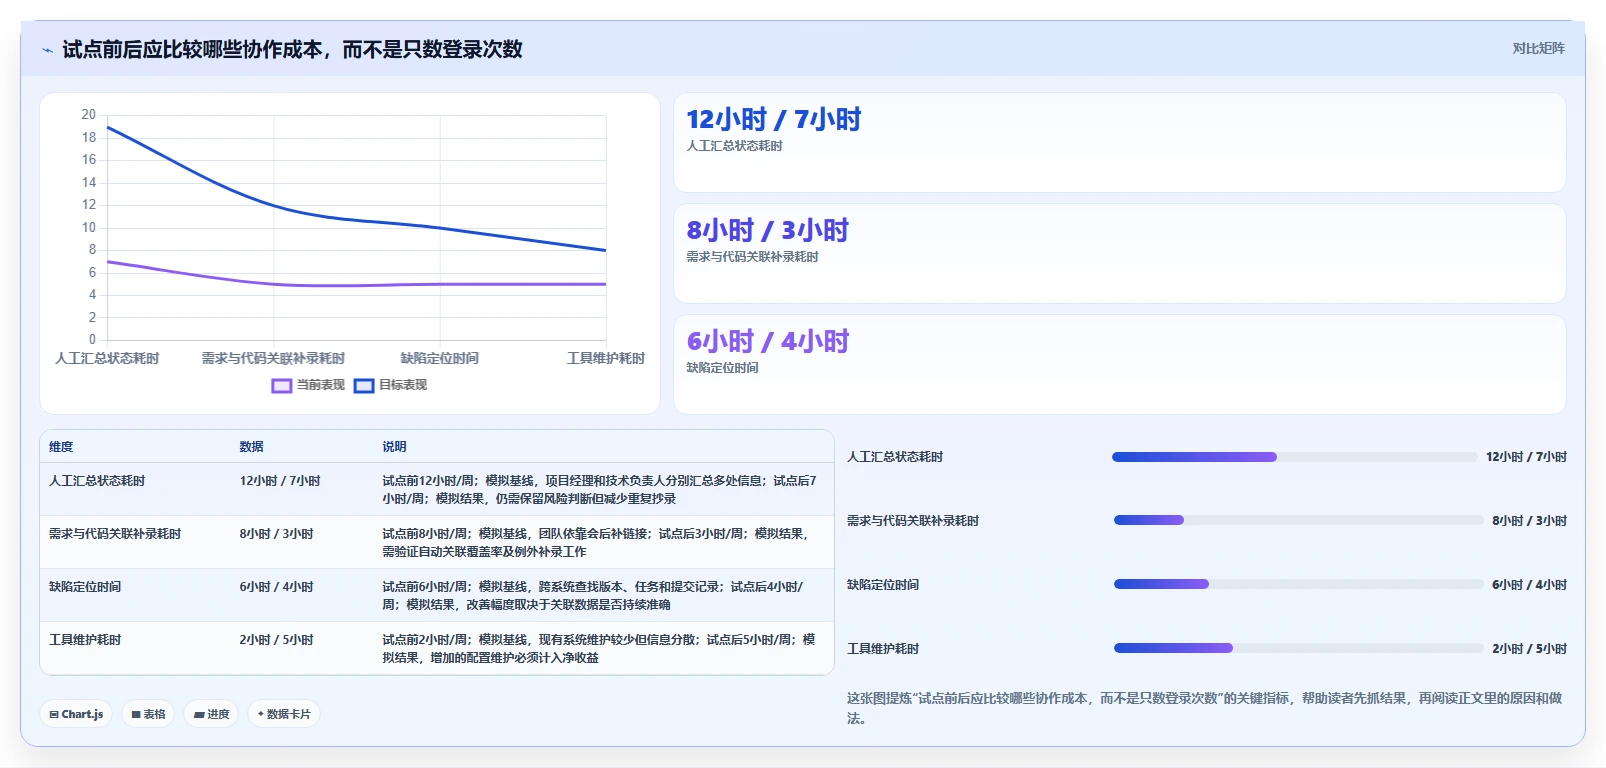This screenshot has width=1606, height=768.
Task: Click 8小时 / 3小时 beside the second progress bar
Action: (x=1530, y=521)
